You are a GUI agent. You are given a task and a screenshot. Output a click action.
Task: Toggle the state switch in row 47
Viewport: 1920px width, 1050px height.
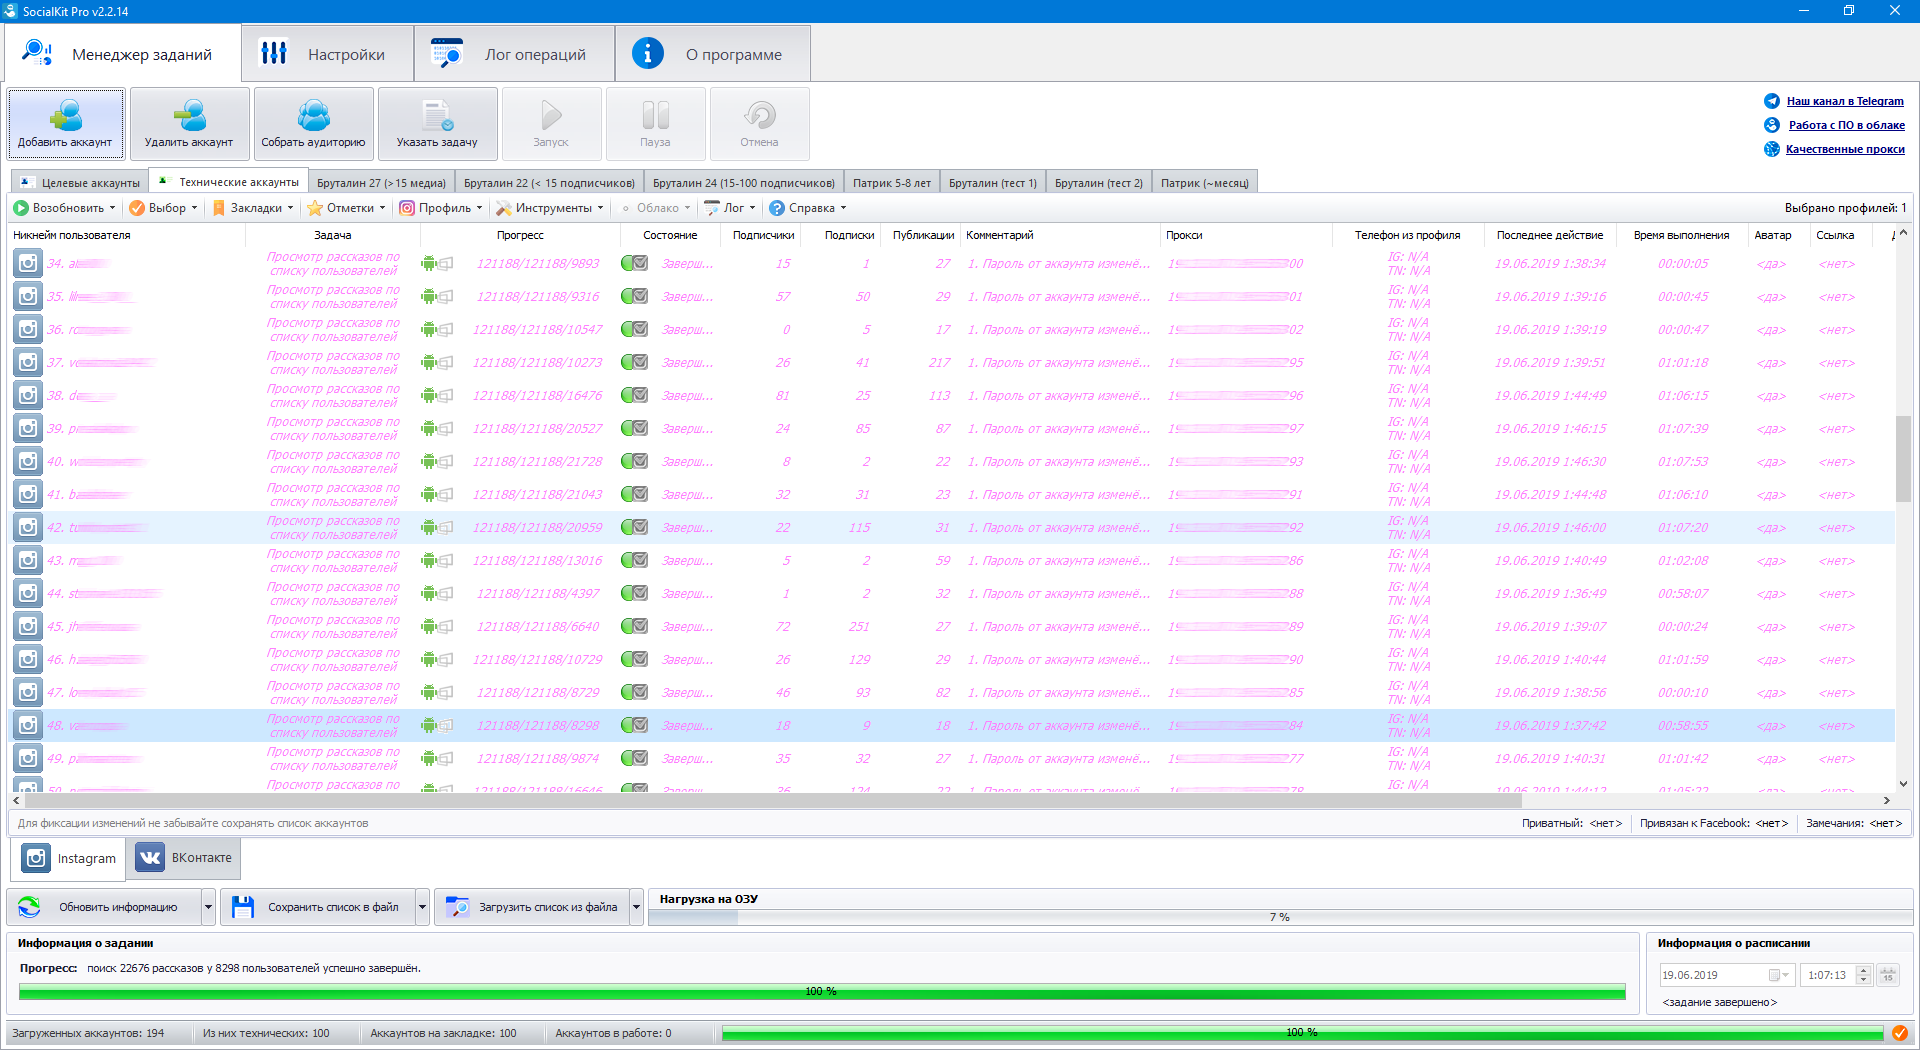coord(634,692)
